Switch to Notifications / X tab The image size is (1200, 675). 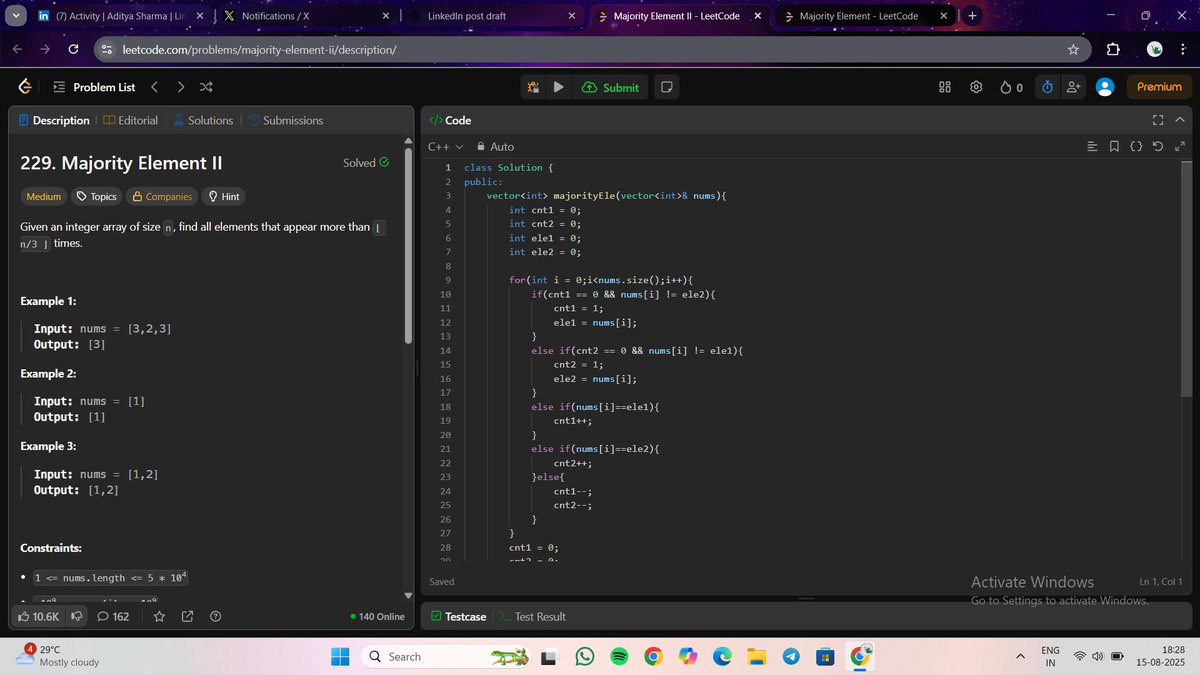(307, 16)
